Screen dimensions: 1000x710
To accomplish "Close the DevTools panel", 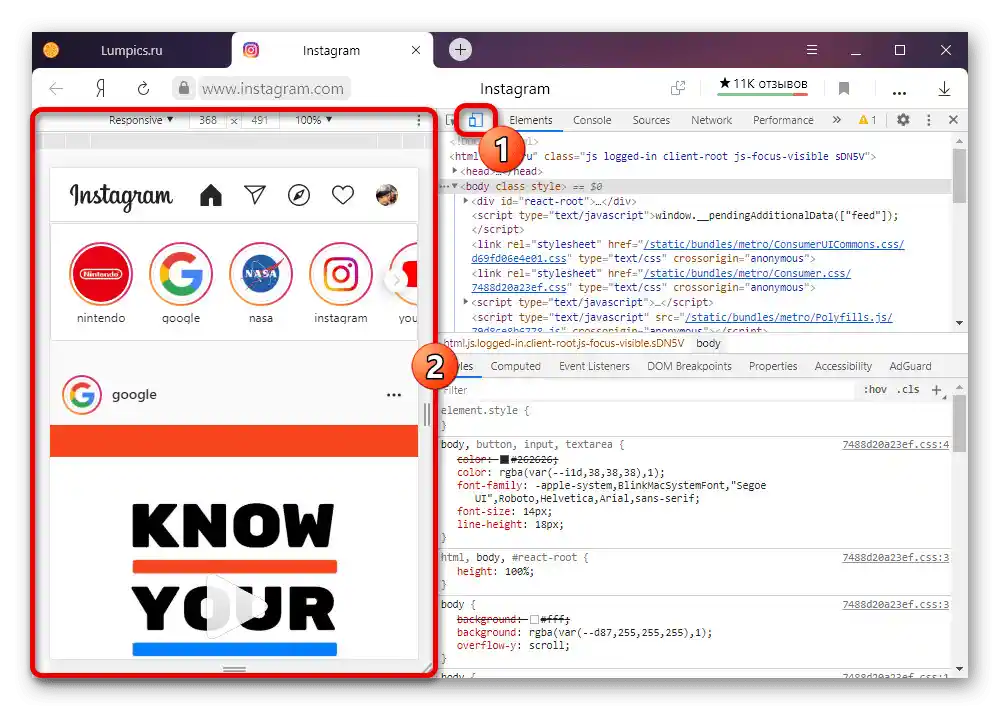I will click(x=953, y=120).
